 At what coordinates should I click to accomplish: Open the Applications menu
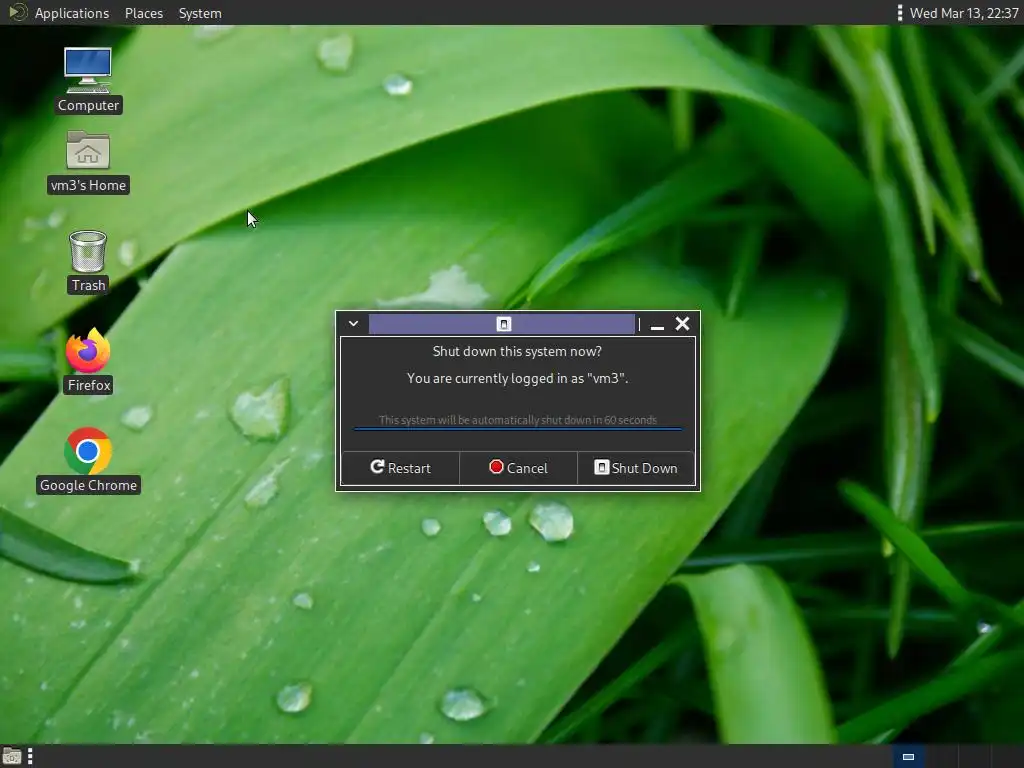coord(72,13)
